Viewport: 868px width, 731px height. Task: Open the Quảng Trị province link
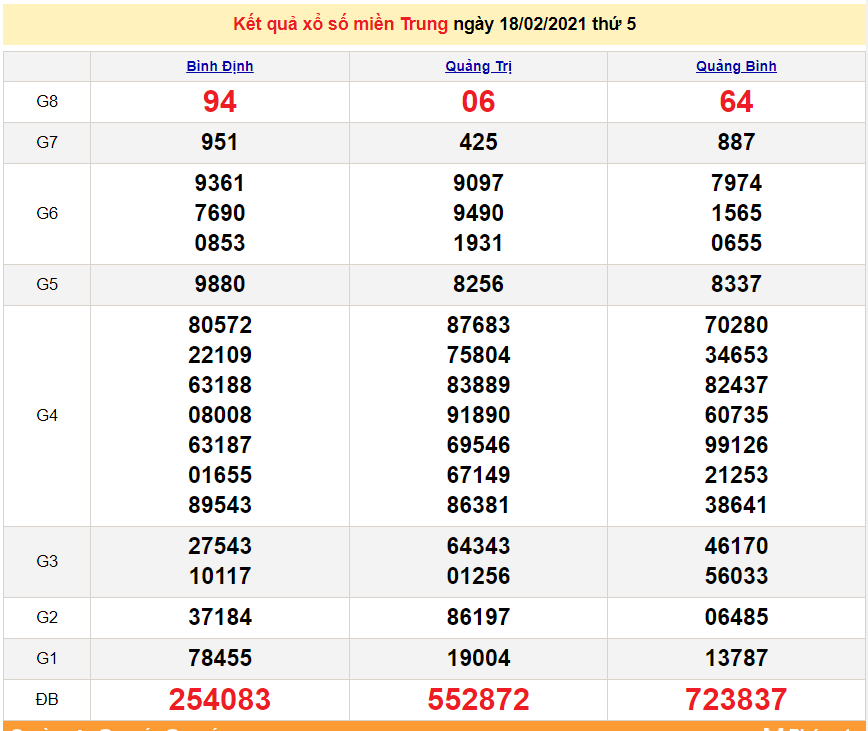click(478, 67)
